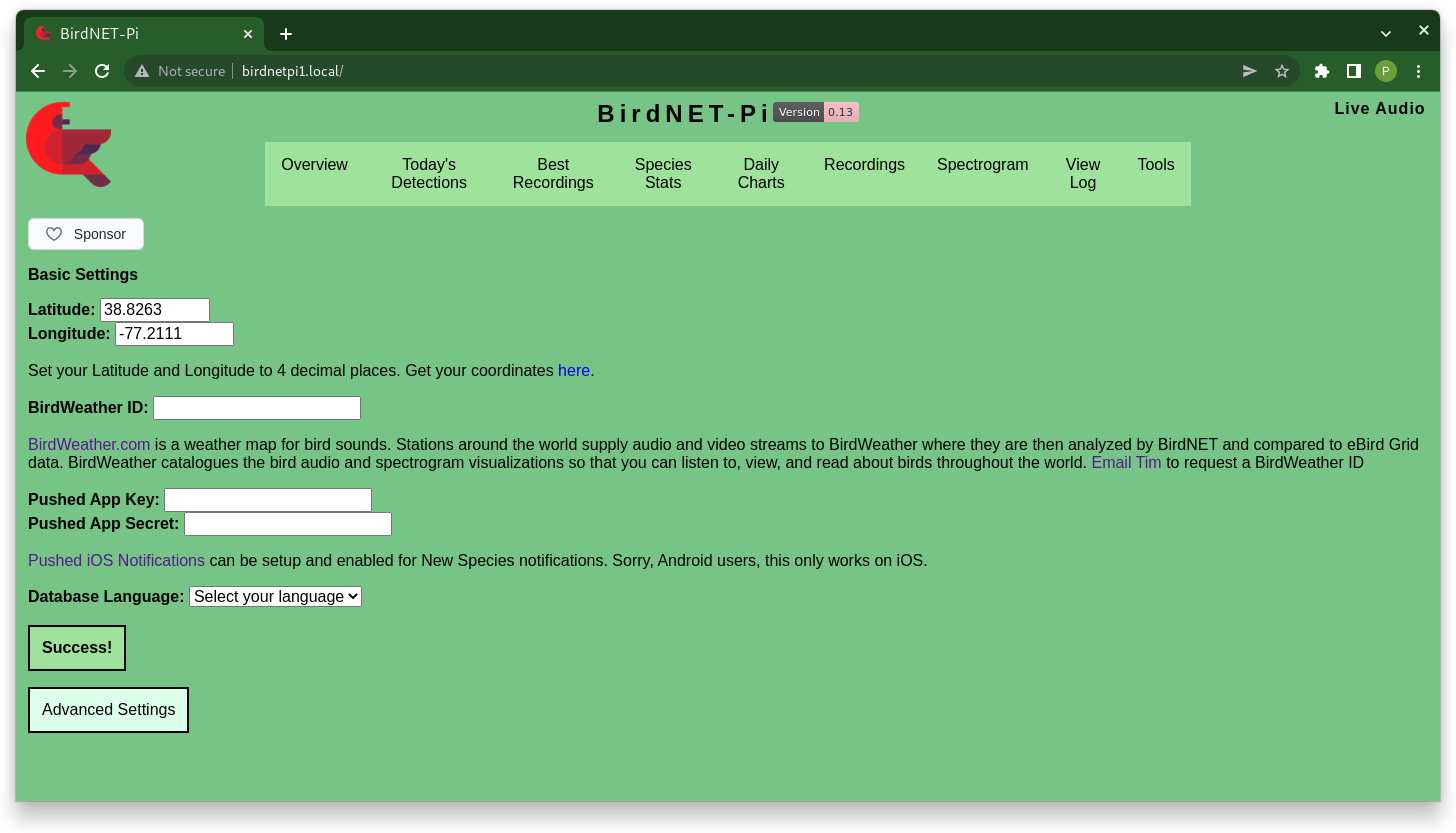
Task: Open the Chrome profile avatar
Action: click(1385, 71)
